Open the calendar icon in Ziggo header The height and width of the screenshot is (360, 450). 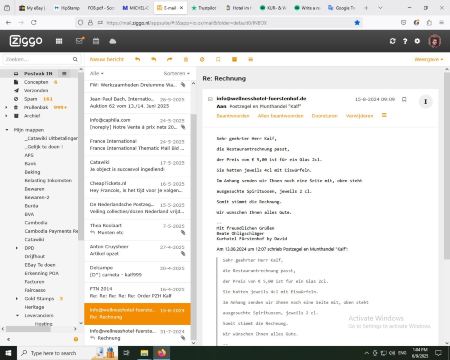(x=96, y=41)
